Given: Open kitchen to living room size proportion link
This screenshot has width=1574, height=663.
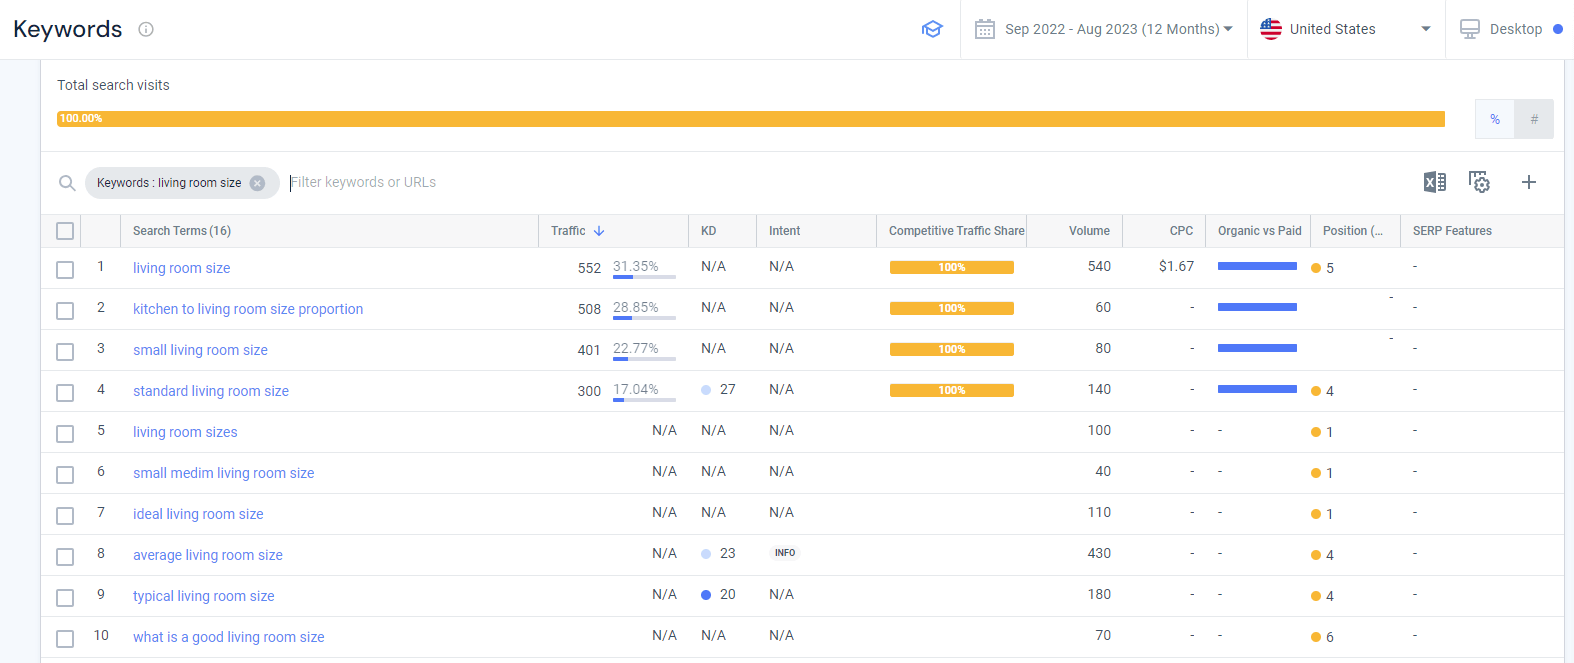Looking at the screenshot, I should click(x=248, y=309).
